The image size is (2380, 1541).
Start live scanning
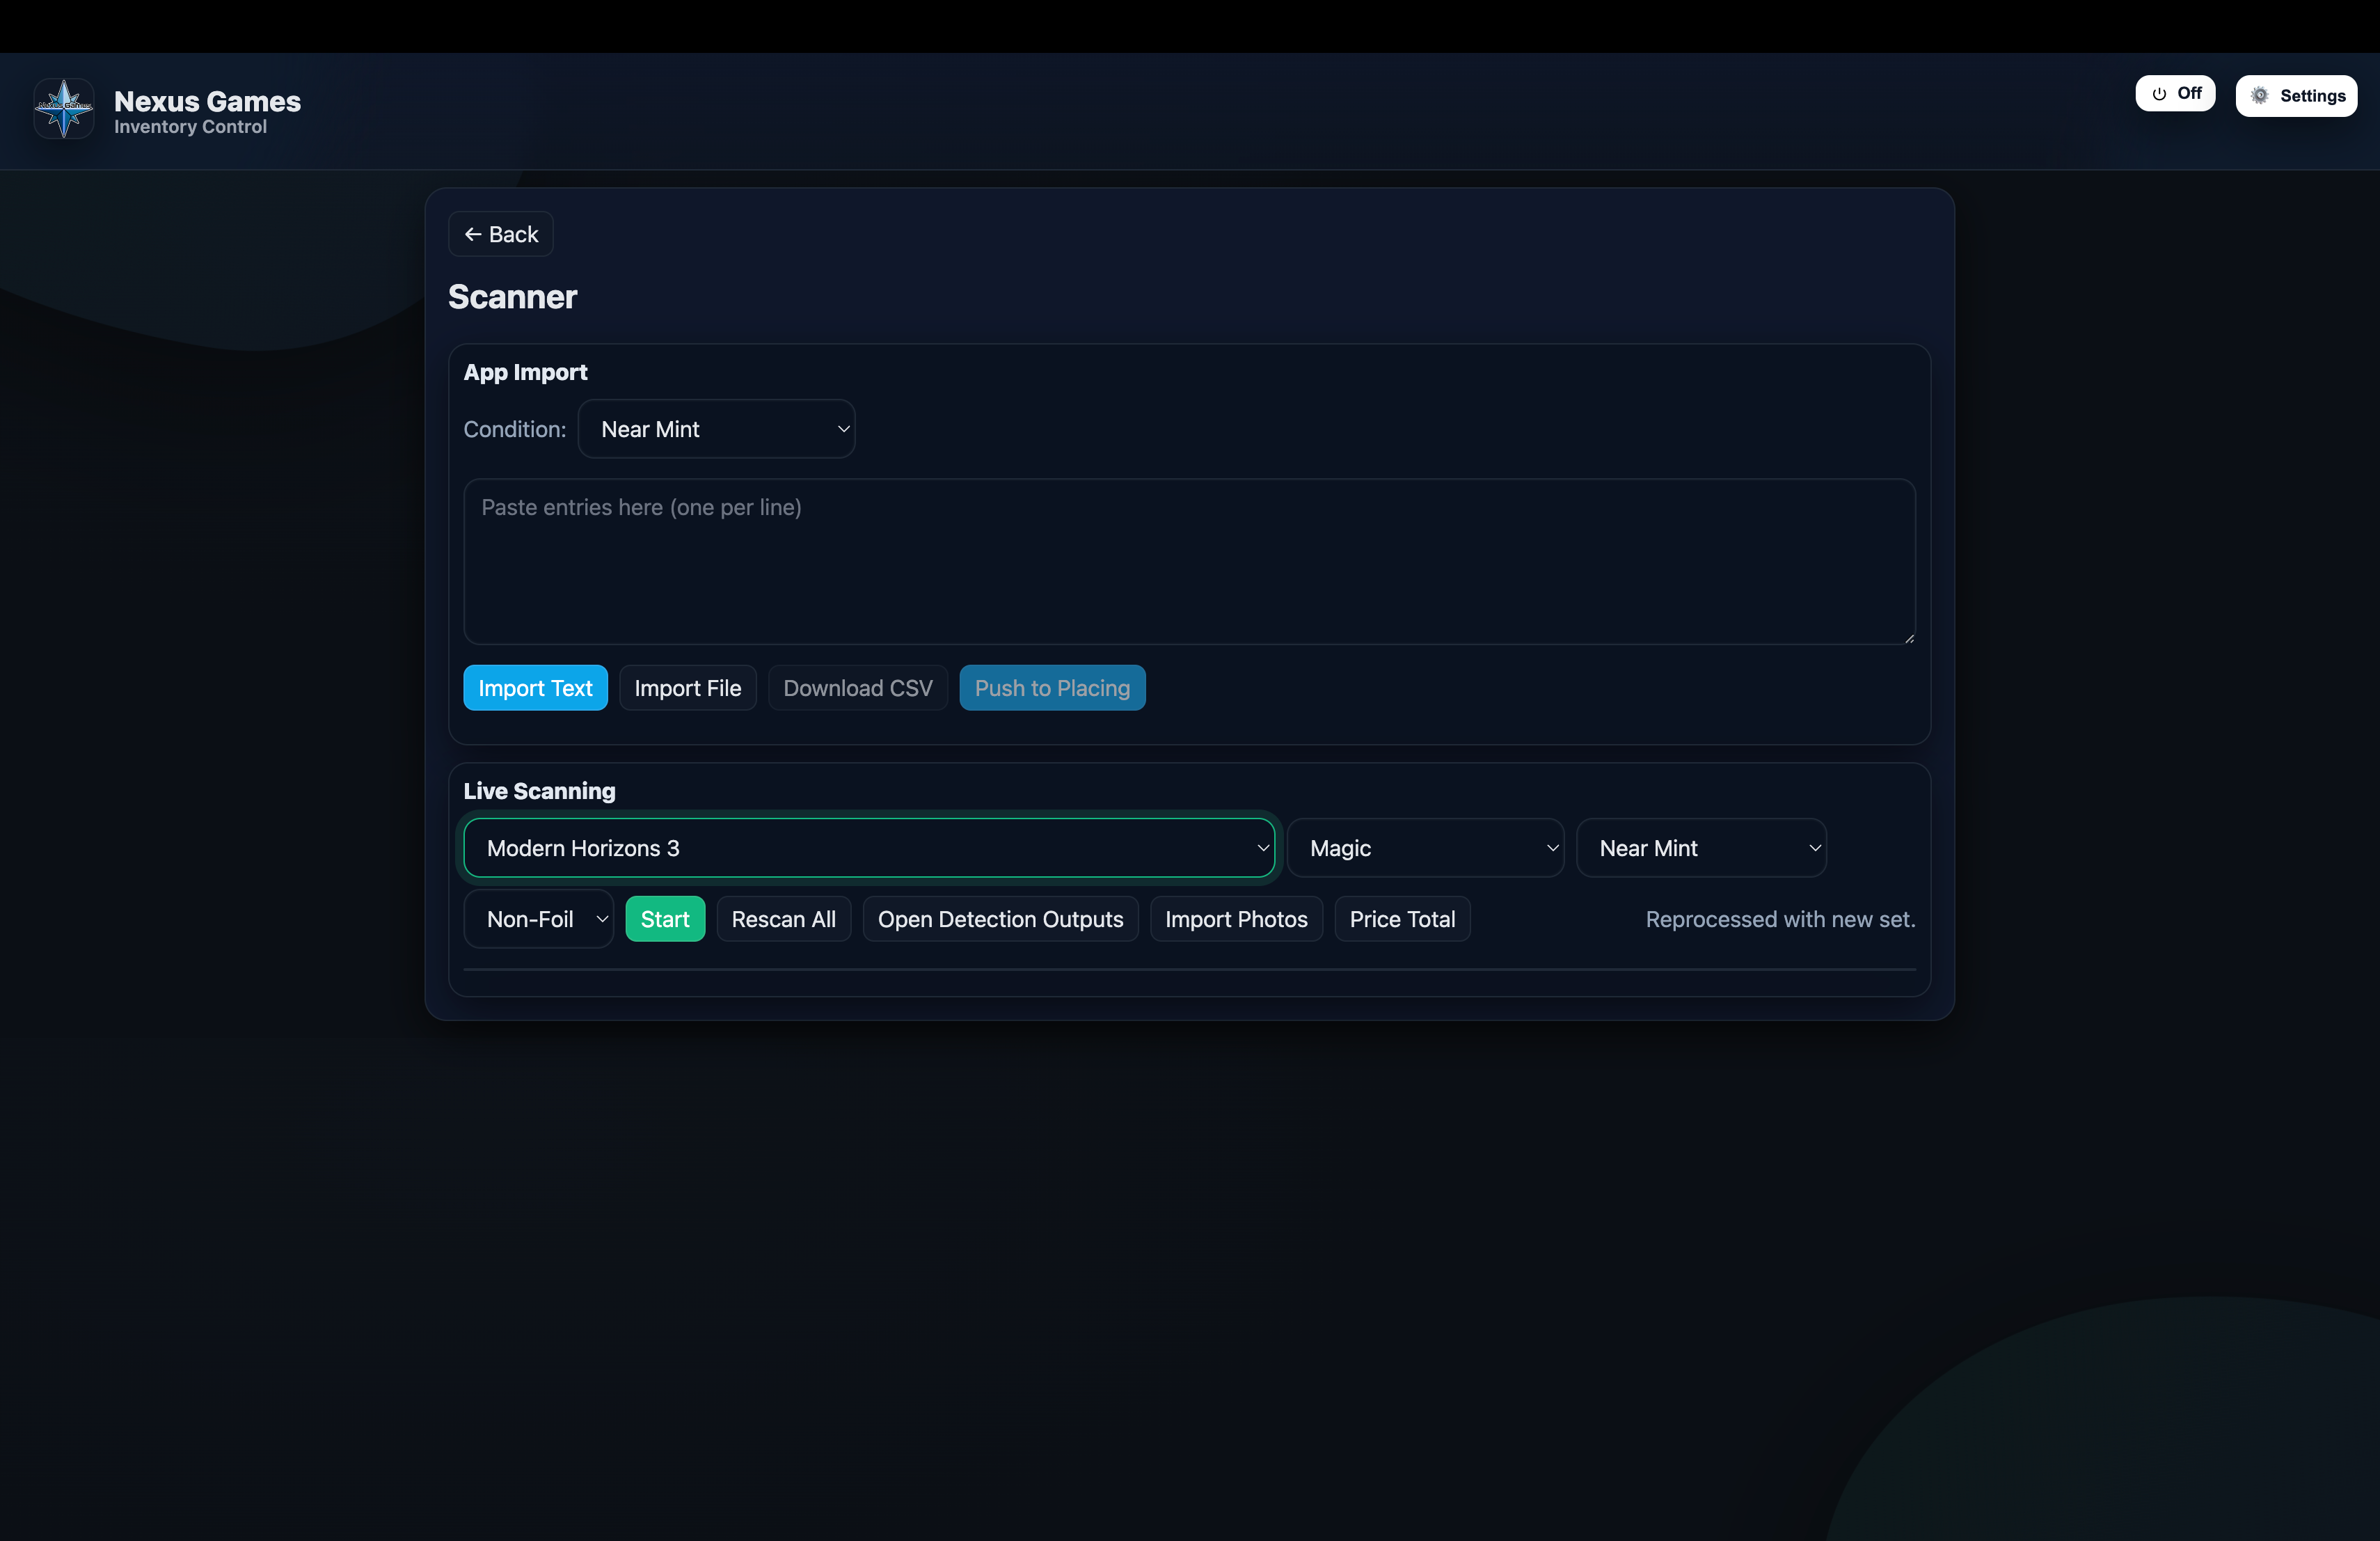coord(665,919)
